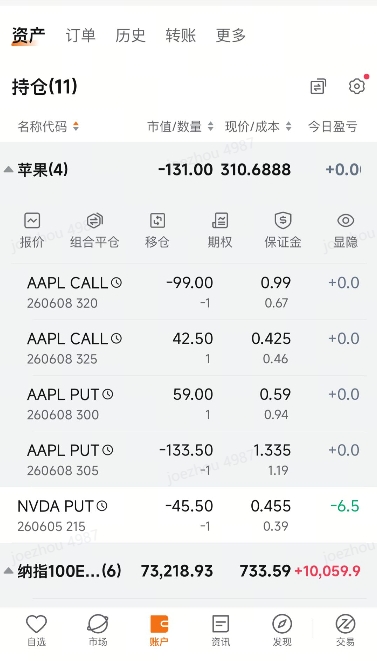Open the 移仓 roll position icon
The width and height of the screenshot is (377, 661).
(157, 220)
